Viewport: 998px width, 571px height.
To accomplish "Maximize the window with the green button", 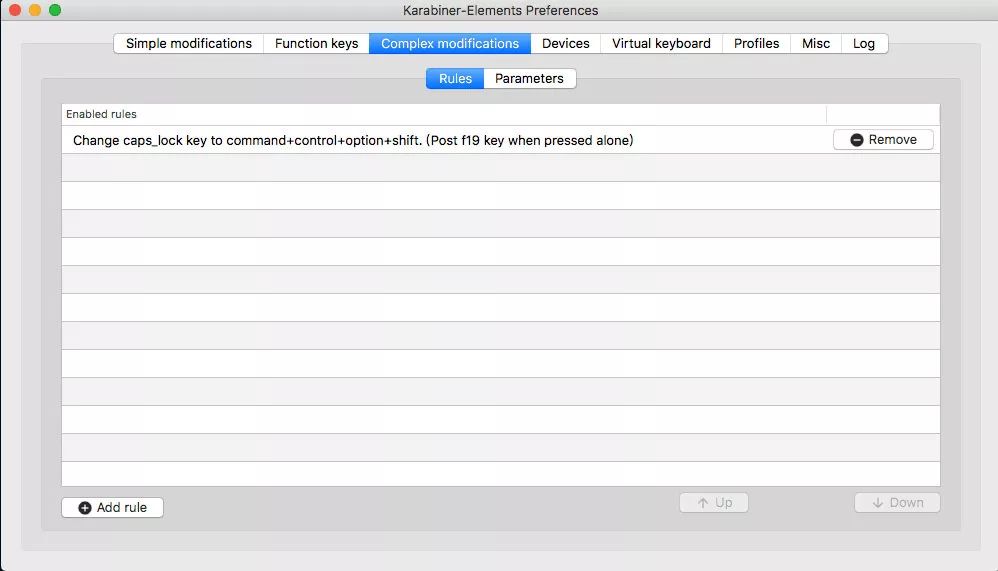I will [55, 10].
